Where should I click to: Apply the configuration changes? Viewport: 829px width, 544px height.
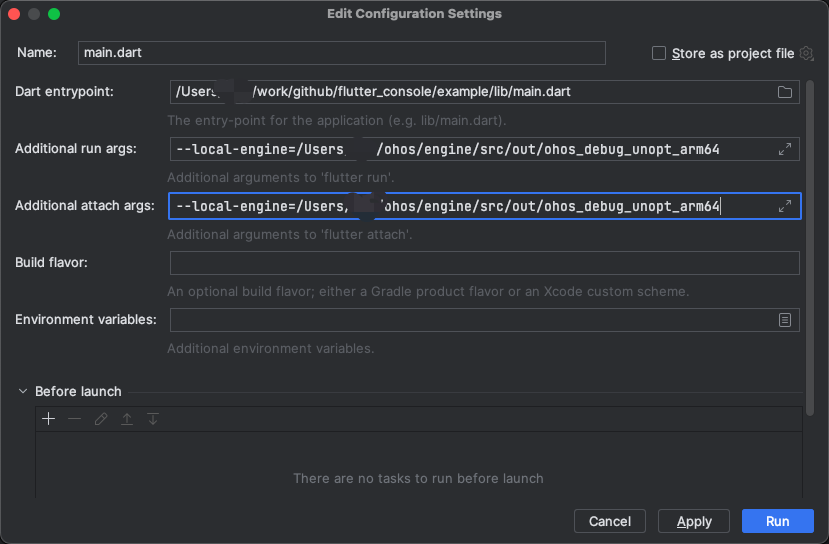point(694,521)
